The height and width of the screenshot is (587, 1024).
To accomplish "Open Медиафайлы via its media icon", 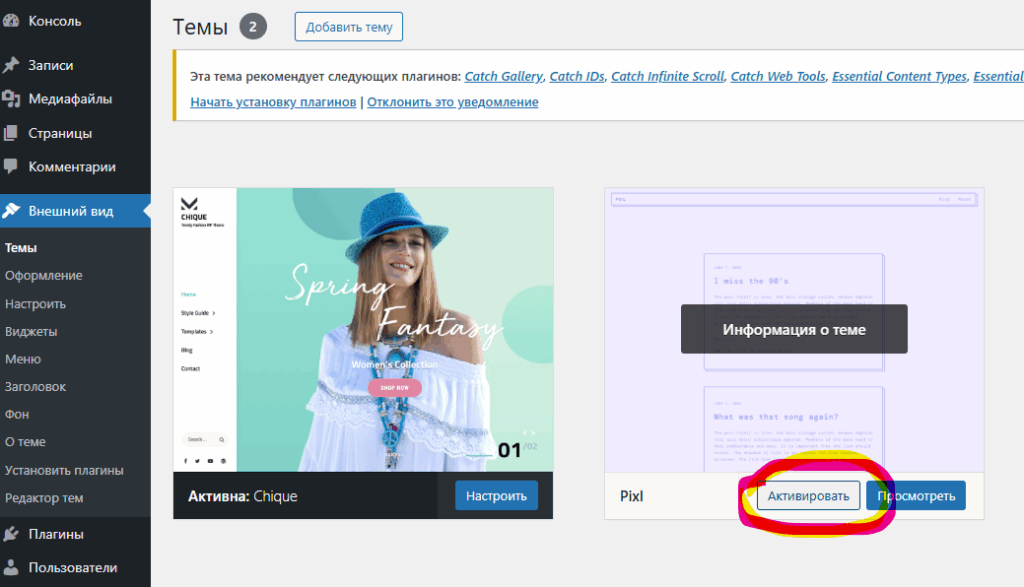I will coord(12,99).
